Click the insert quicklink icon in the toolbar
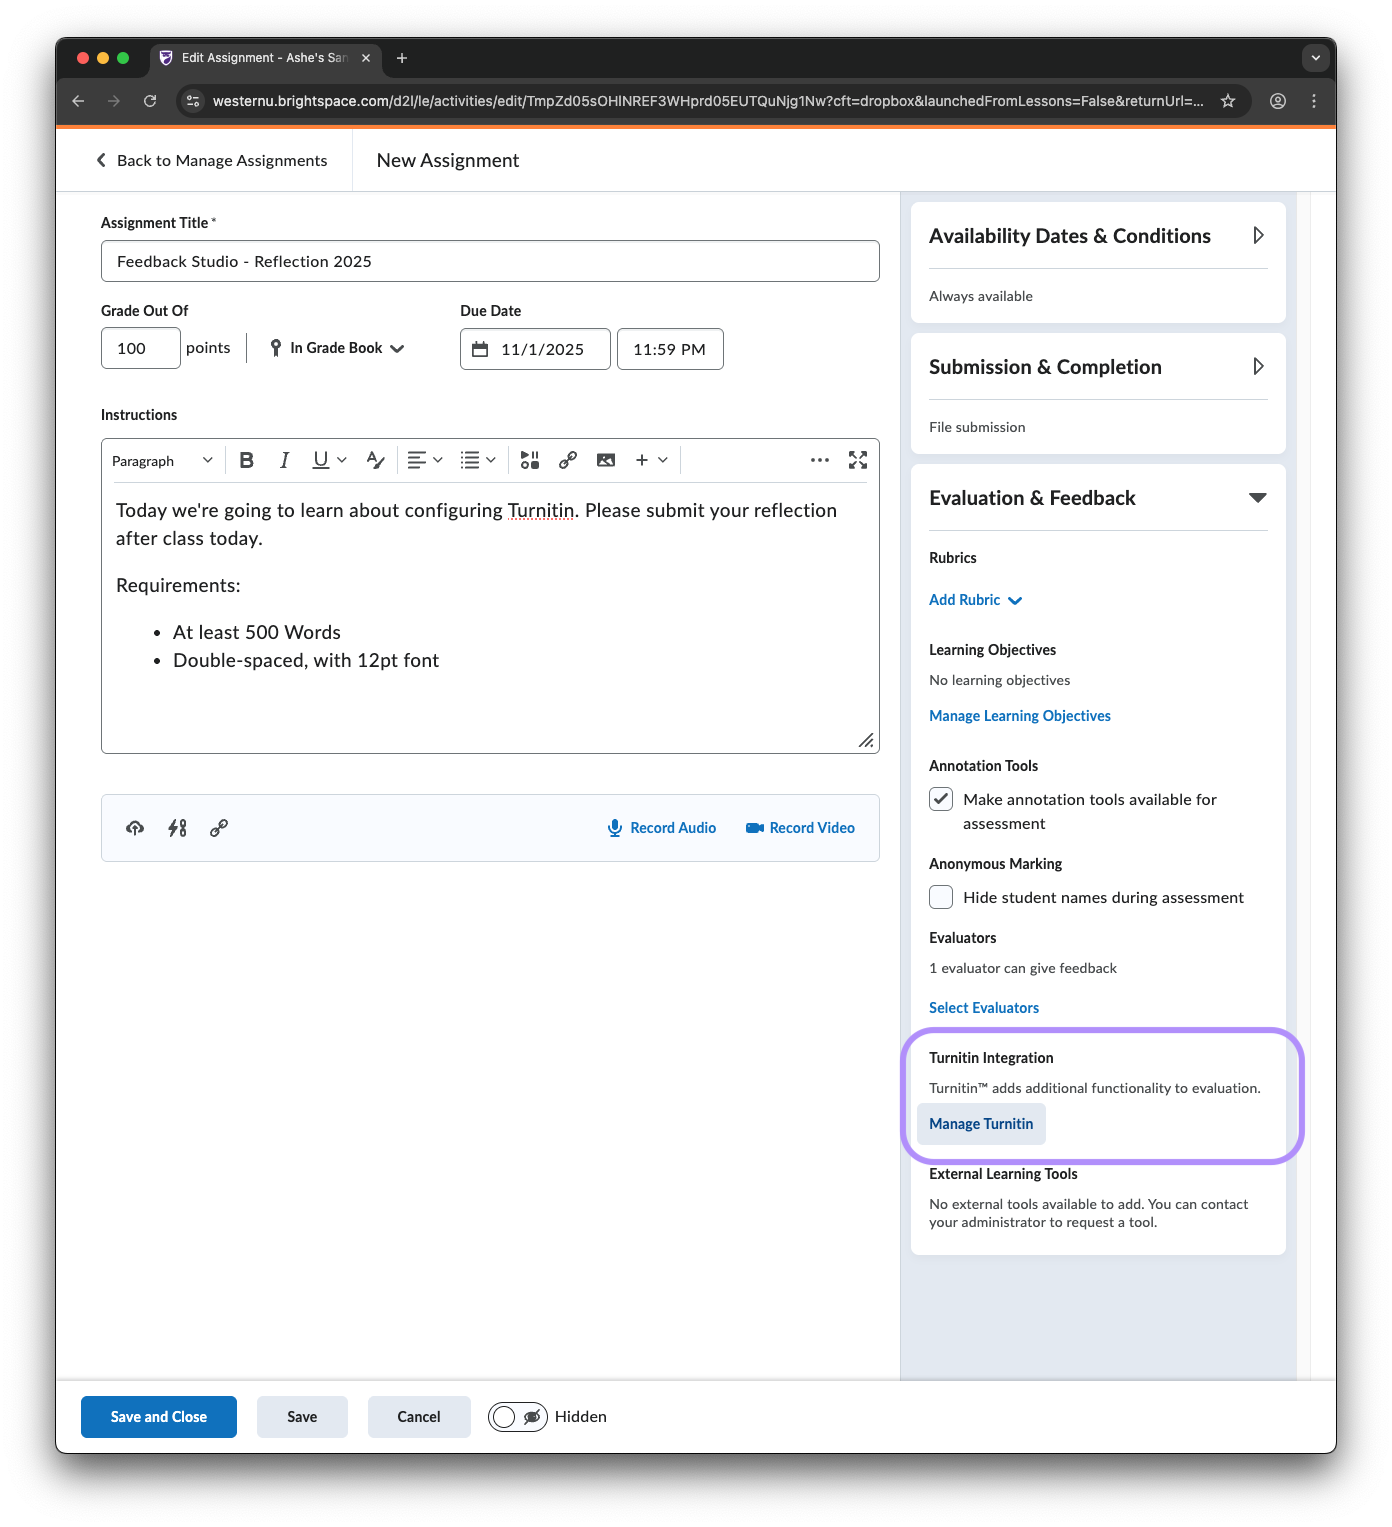The height and width of the screenshot is (1527, 1392). click(x=568, y=460)
